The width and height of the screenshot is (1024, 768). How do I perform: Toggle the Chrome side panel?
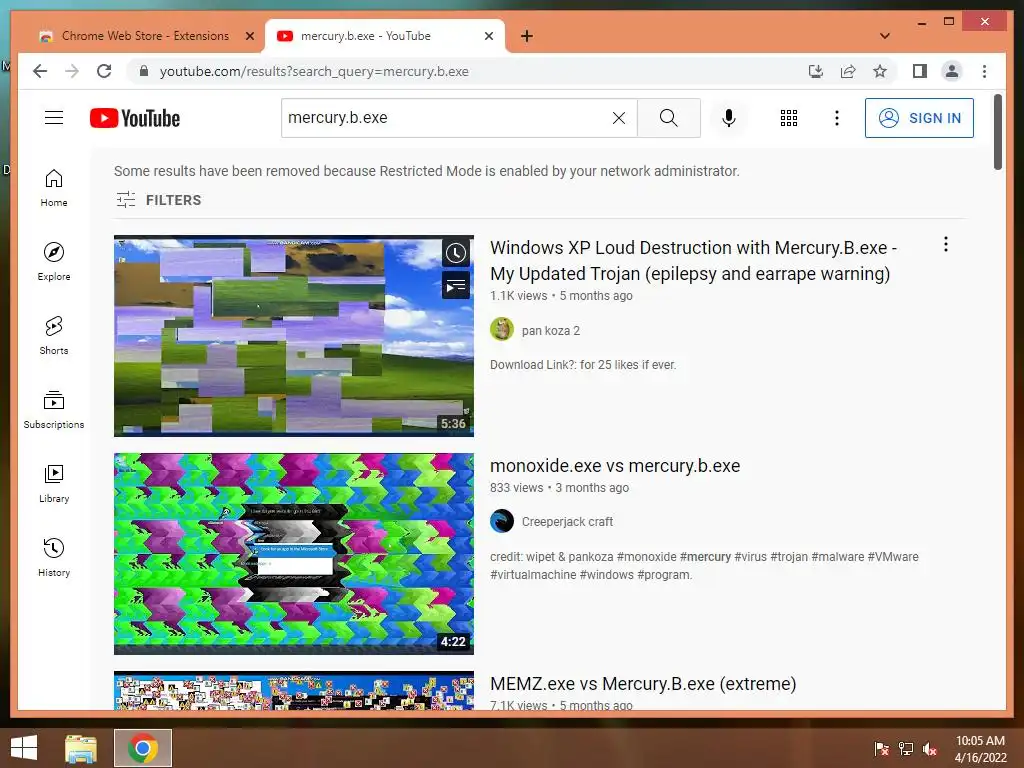click(x=920, y=71)
